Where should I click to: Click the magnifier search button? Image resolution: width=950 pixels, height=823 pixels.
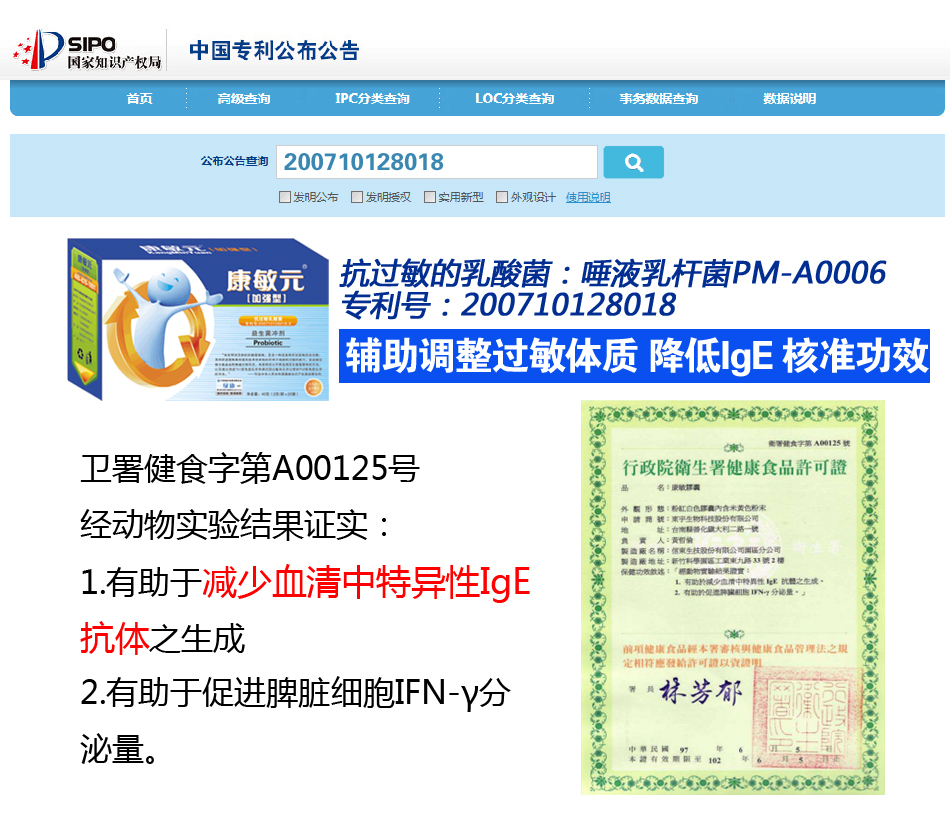634,162
